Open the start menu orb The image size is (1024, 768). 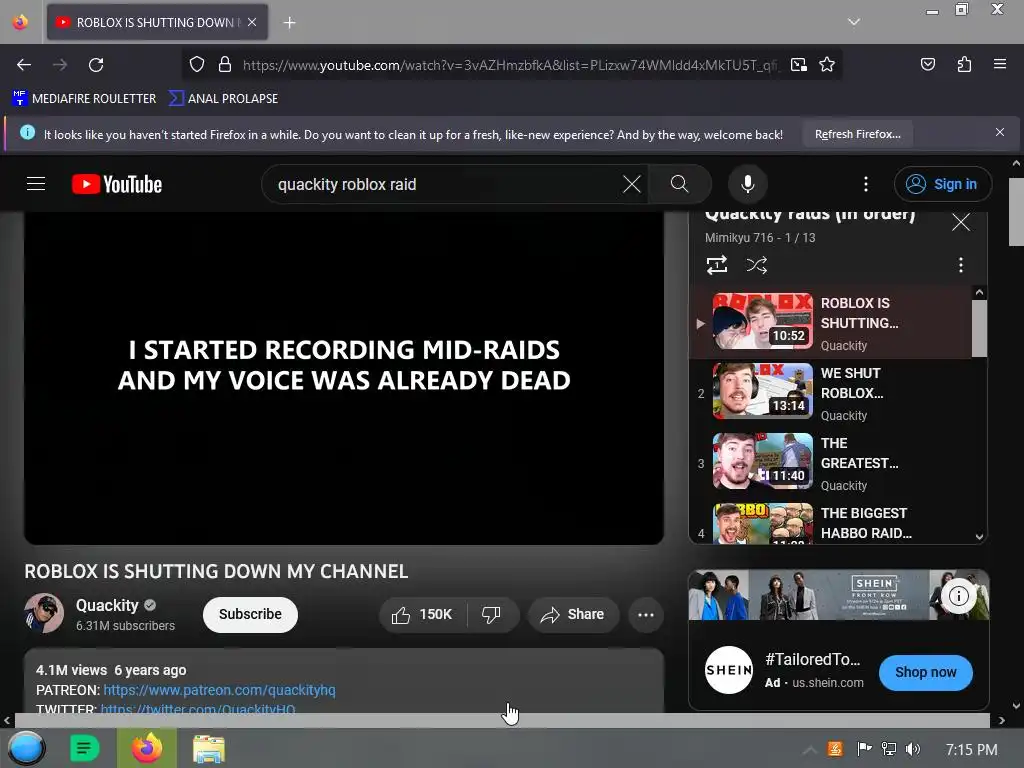27,748
